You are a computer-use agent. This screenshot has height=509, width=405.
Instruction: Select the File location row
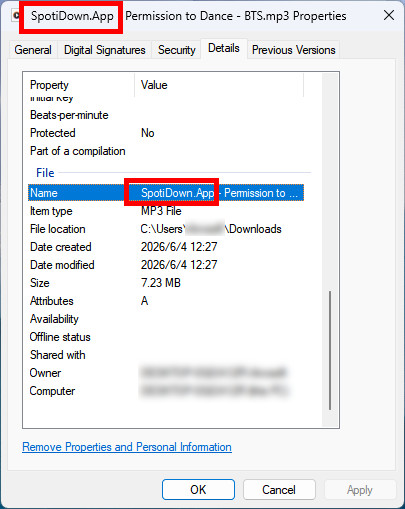click(x=166, y=229)
